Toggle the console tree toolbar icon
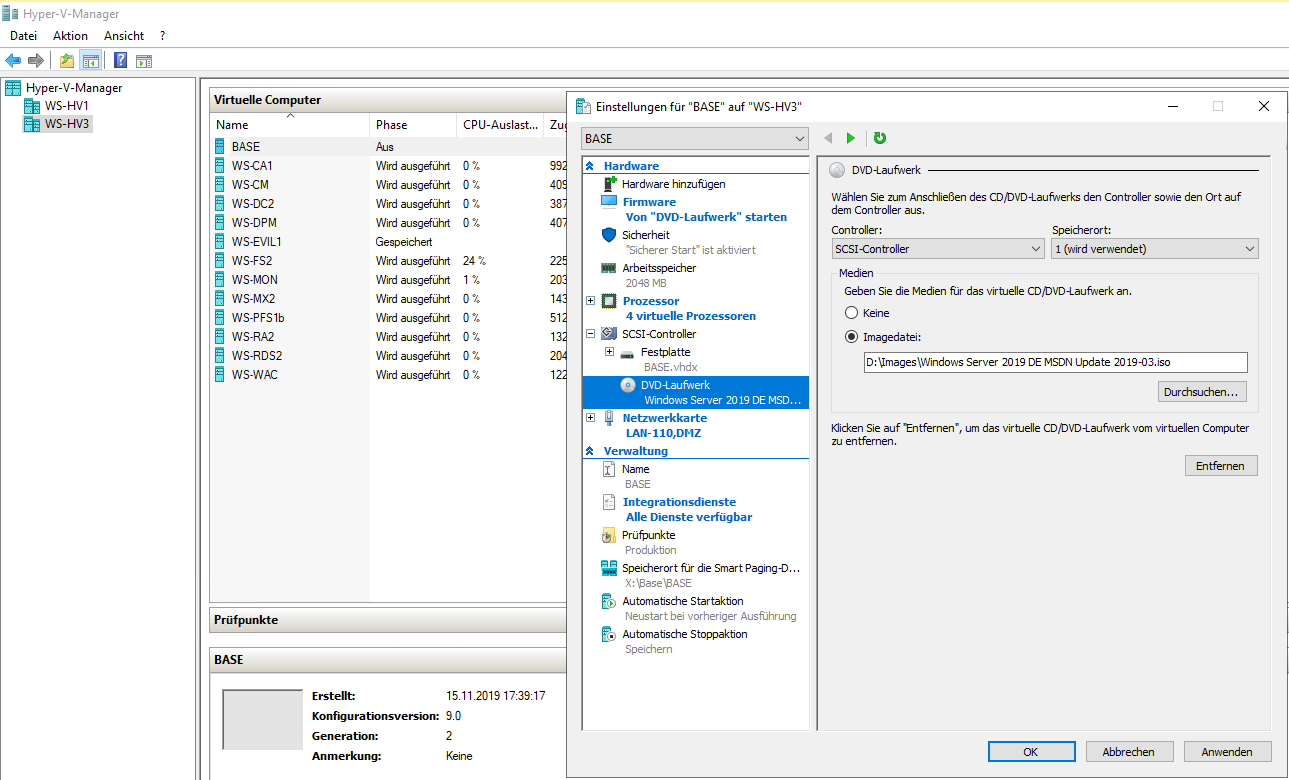1289x780 pixels. tap(90, 60)
